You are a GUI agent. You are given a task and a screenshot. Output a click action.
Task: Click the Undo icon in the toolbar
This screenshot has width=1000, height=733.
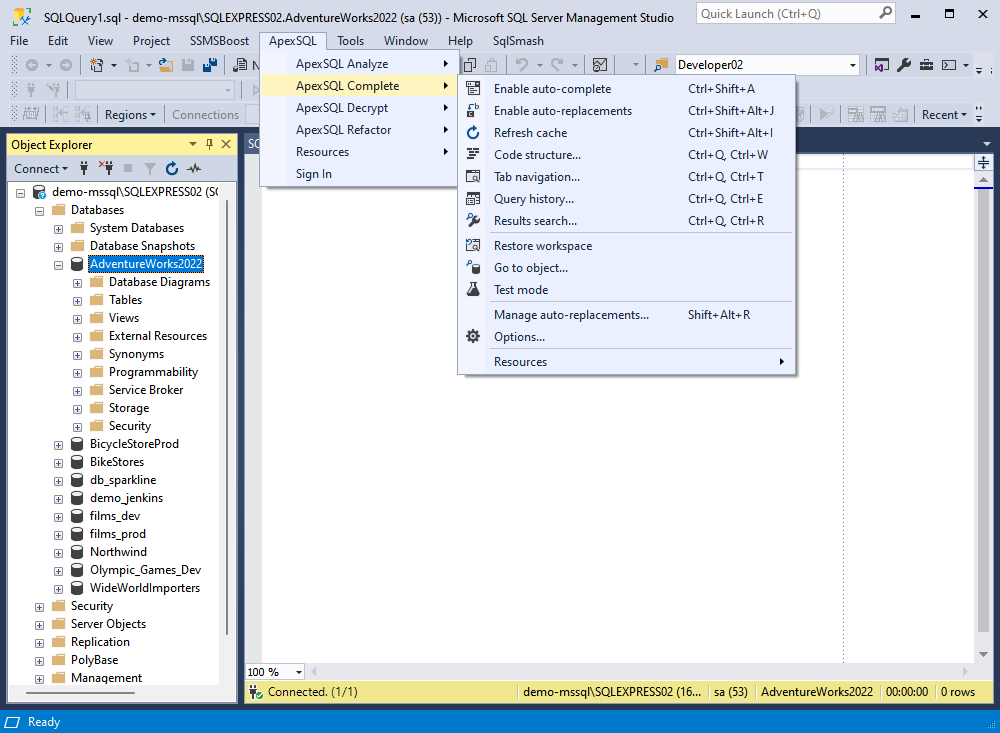522,64
